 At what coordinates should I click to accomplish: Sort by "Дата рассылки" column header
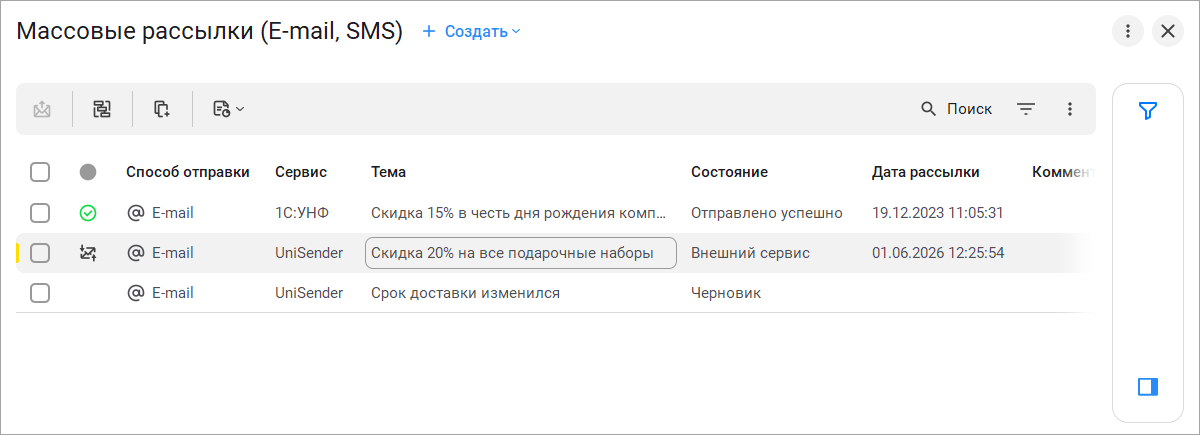coord(925,172)
